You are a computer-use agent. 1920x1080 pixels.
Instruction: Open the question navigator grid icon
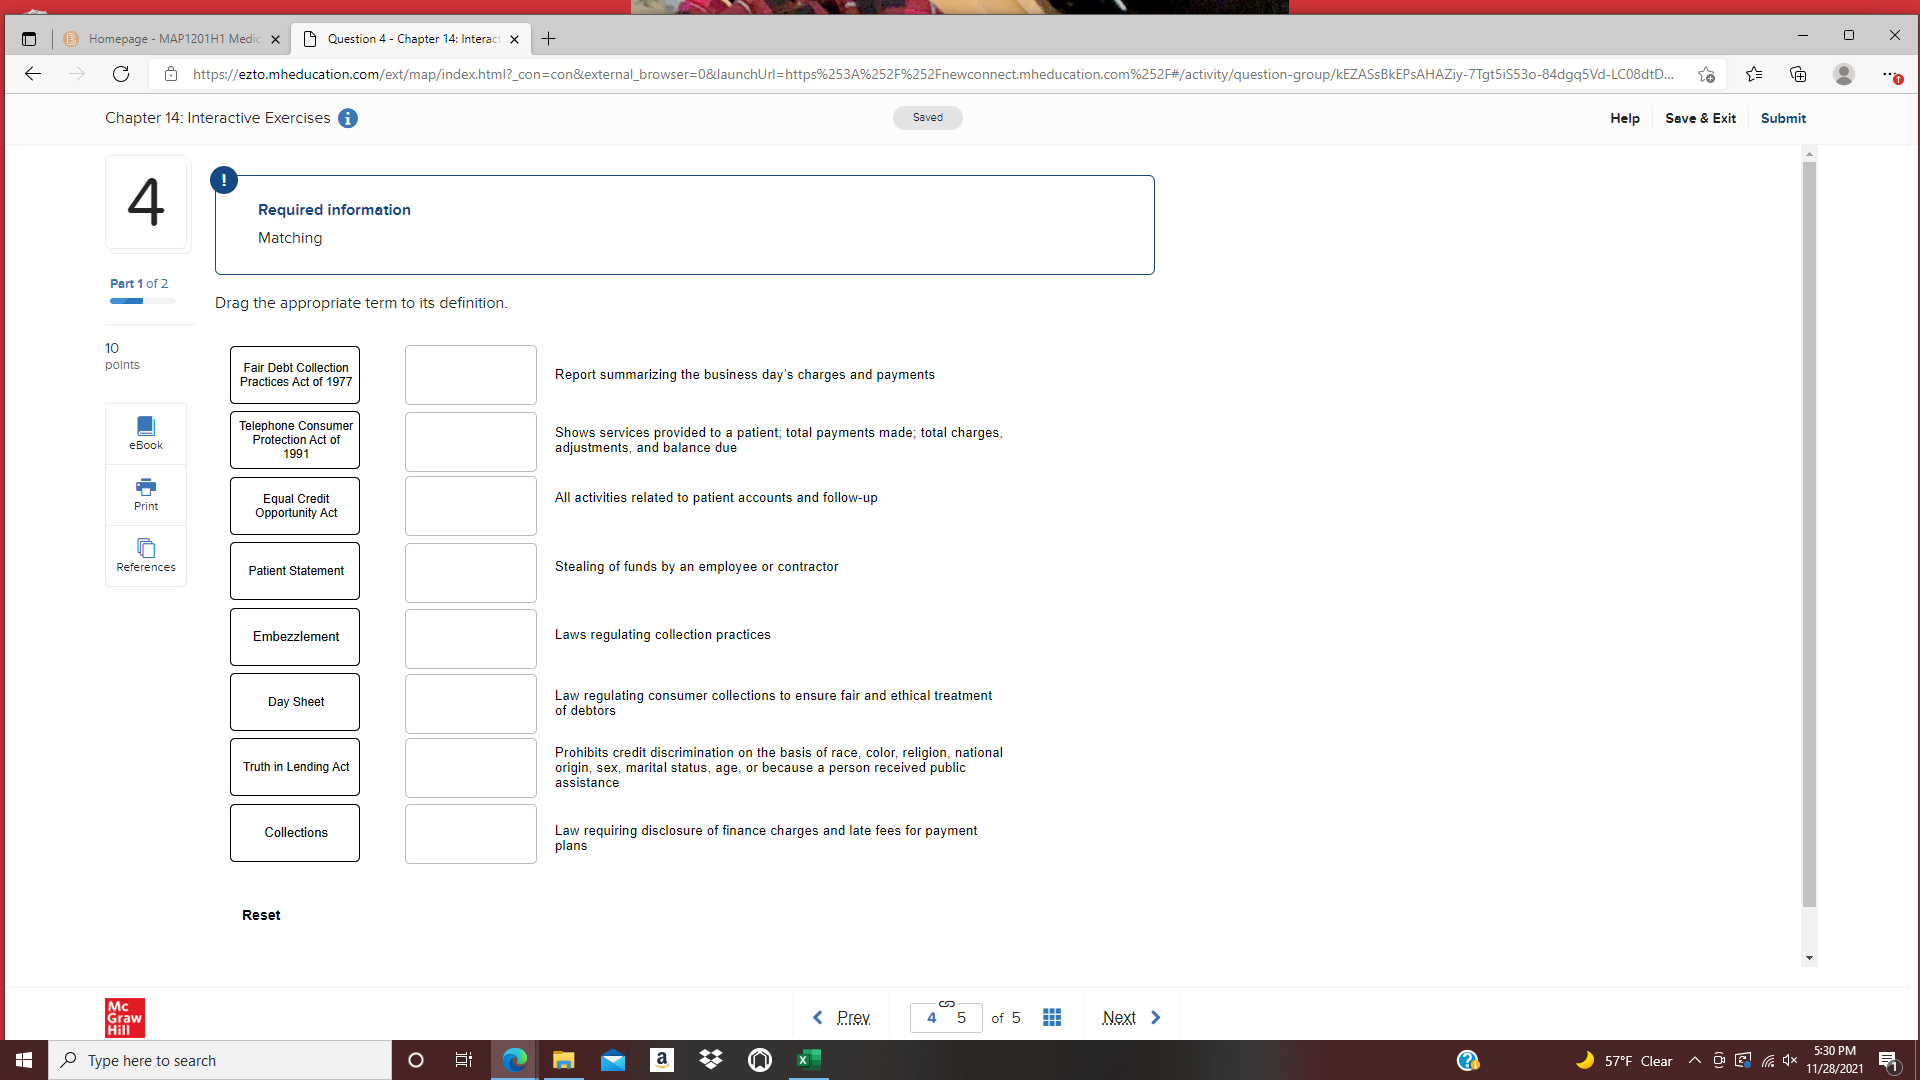[1051, 1017]
